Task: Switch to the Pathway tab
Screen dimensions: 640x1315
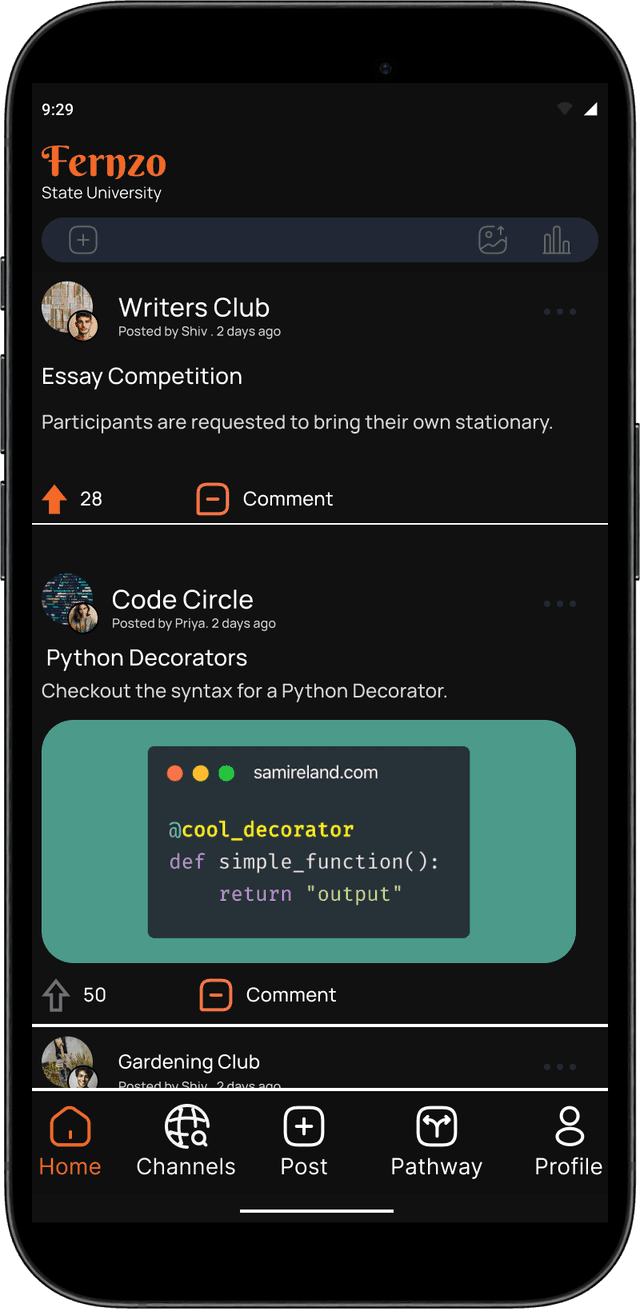Action: click(436, 1141)
